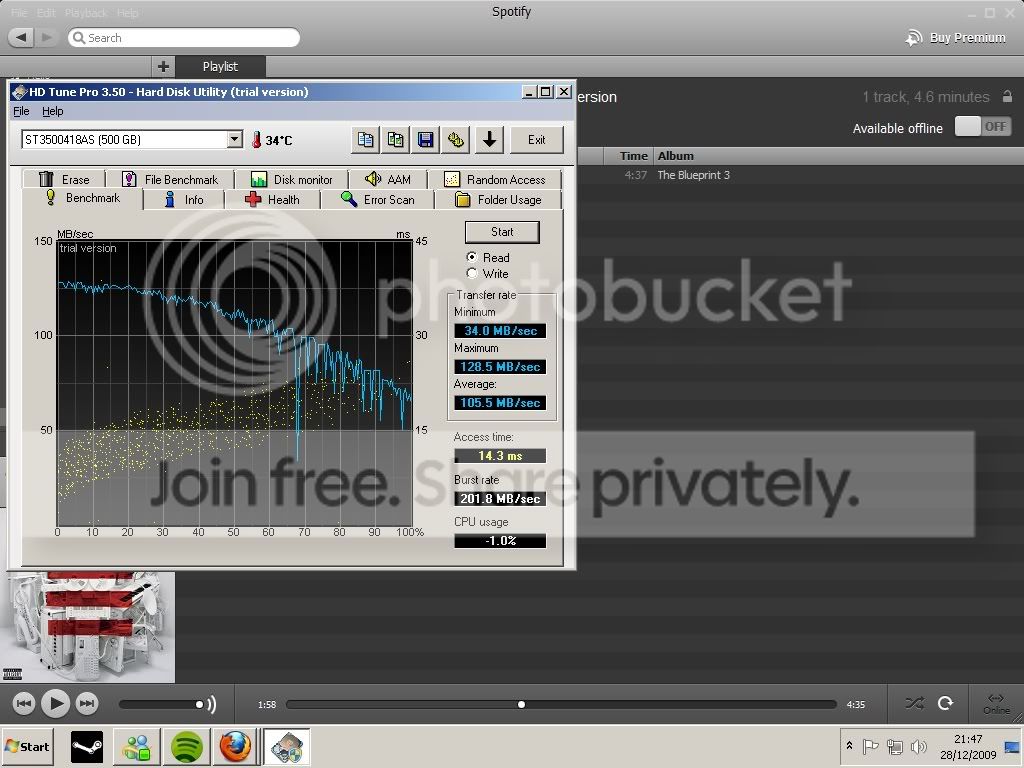1024x768 pixels.
Task: Click the down arrow minimize-to-tray icon
Action: (x=489, y=140)
